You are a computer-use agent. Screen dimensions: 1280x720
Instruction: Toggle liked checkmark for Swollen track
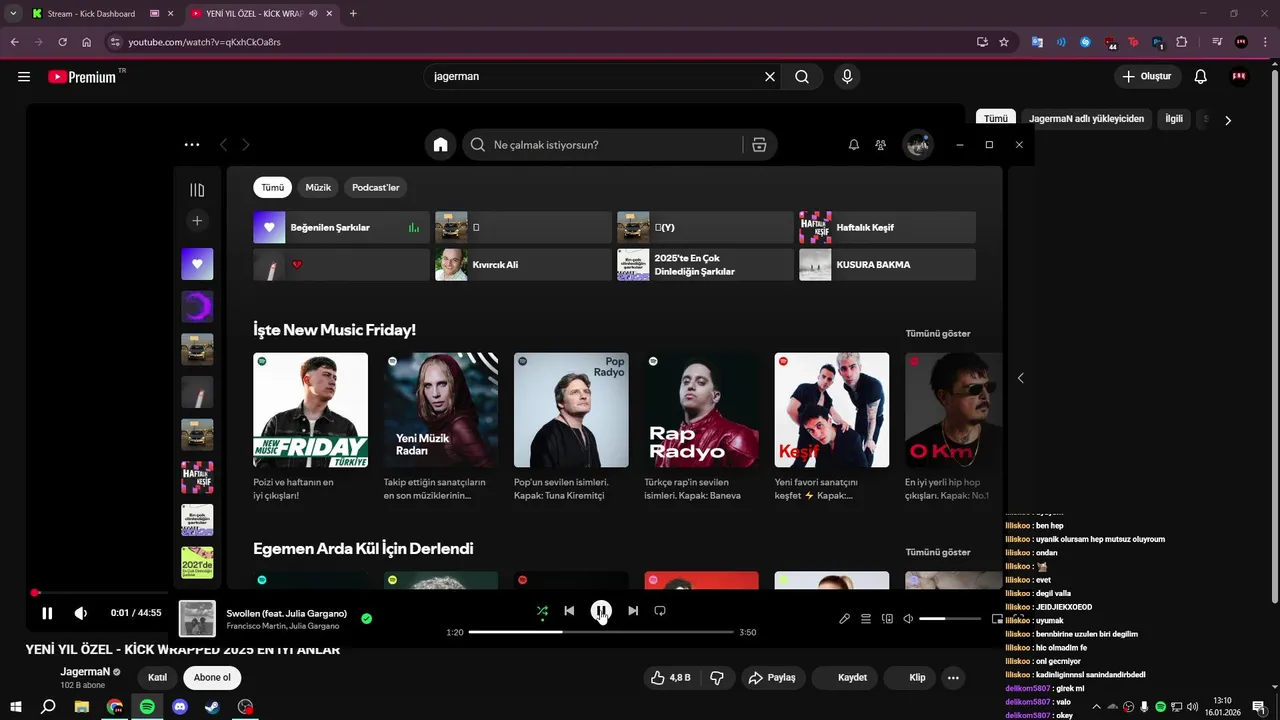pos(367,619)
